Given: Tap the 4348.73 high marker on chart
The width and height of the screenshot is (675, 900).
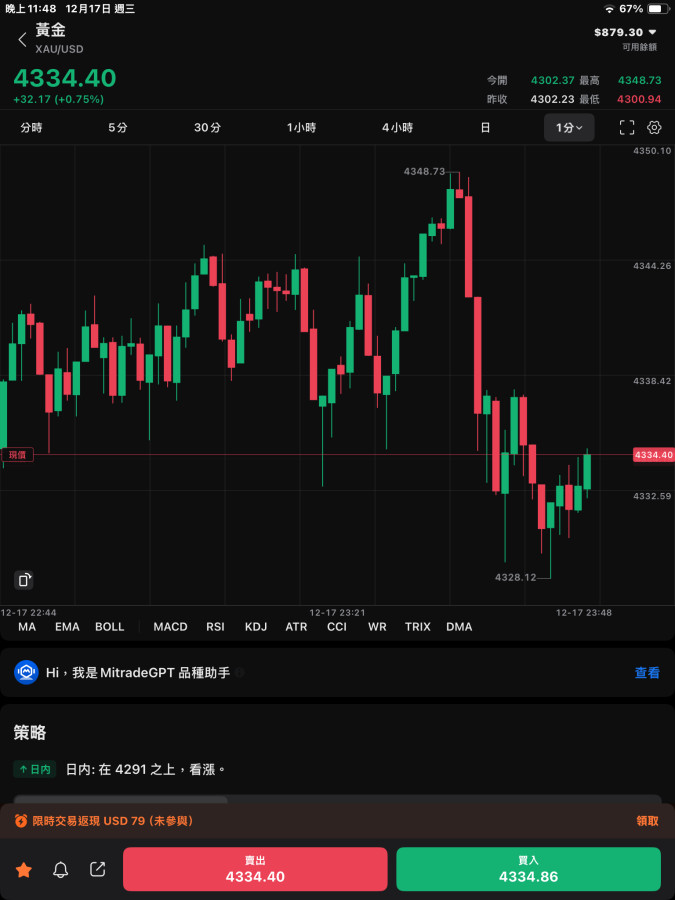Looking at the screenshot, I should pos(424,171).
